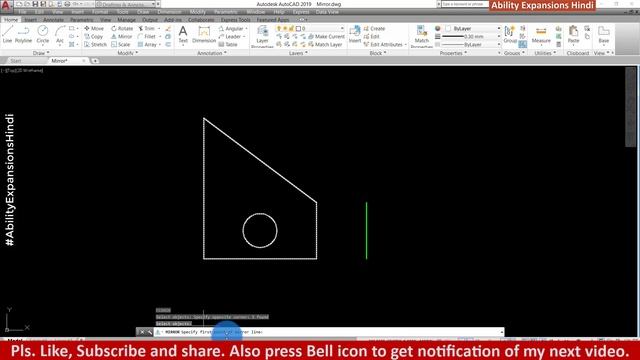Click the Angular dimension button
The image size is (640, 360).
231,29
